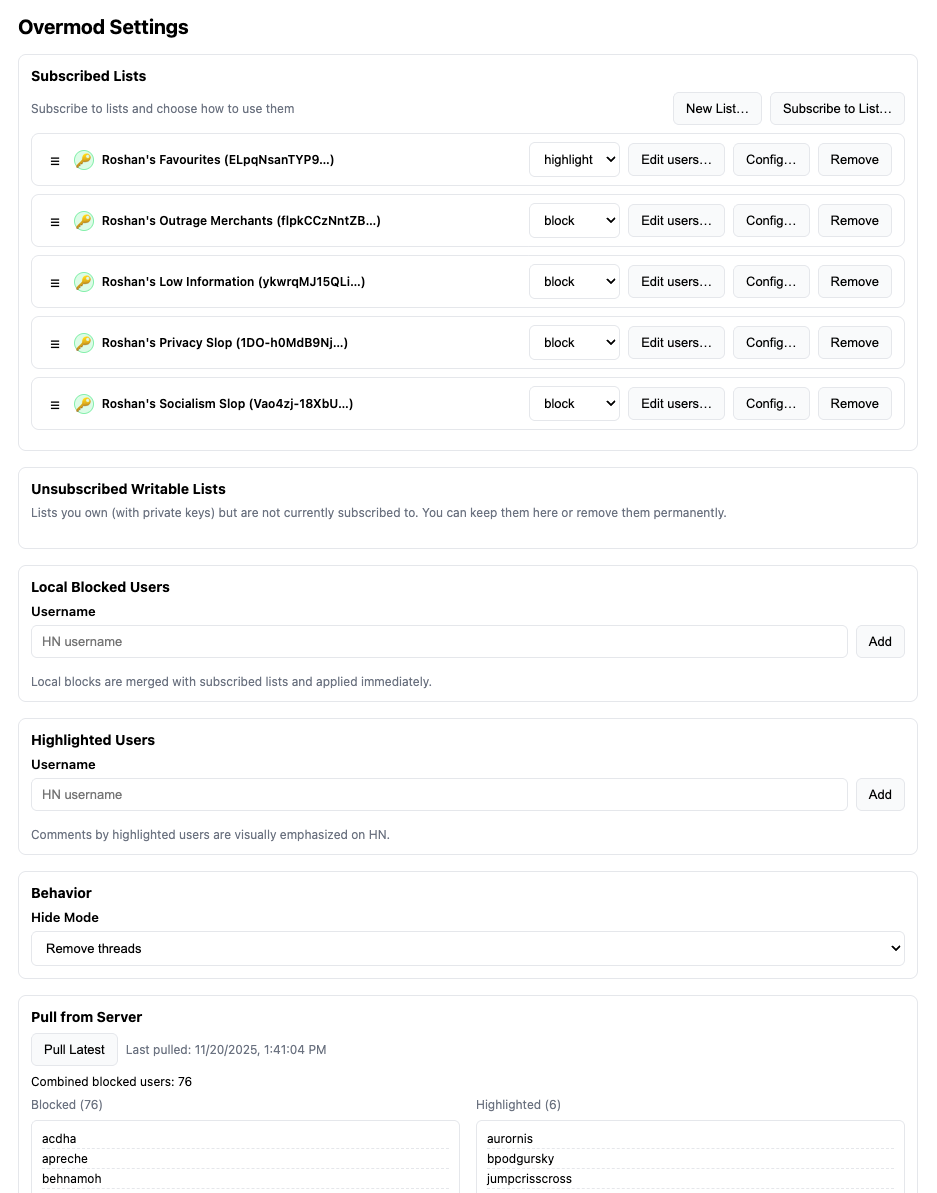Click the key icon beside Roshan's Privacy Slop
This screenshot has width=937, height=1193.
pos(84,343)
